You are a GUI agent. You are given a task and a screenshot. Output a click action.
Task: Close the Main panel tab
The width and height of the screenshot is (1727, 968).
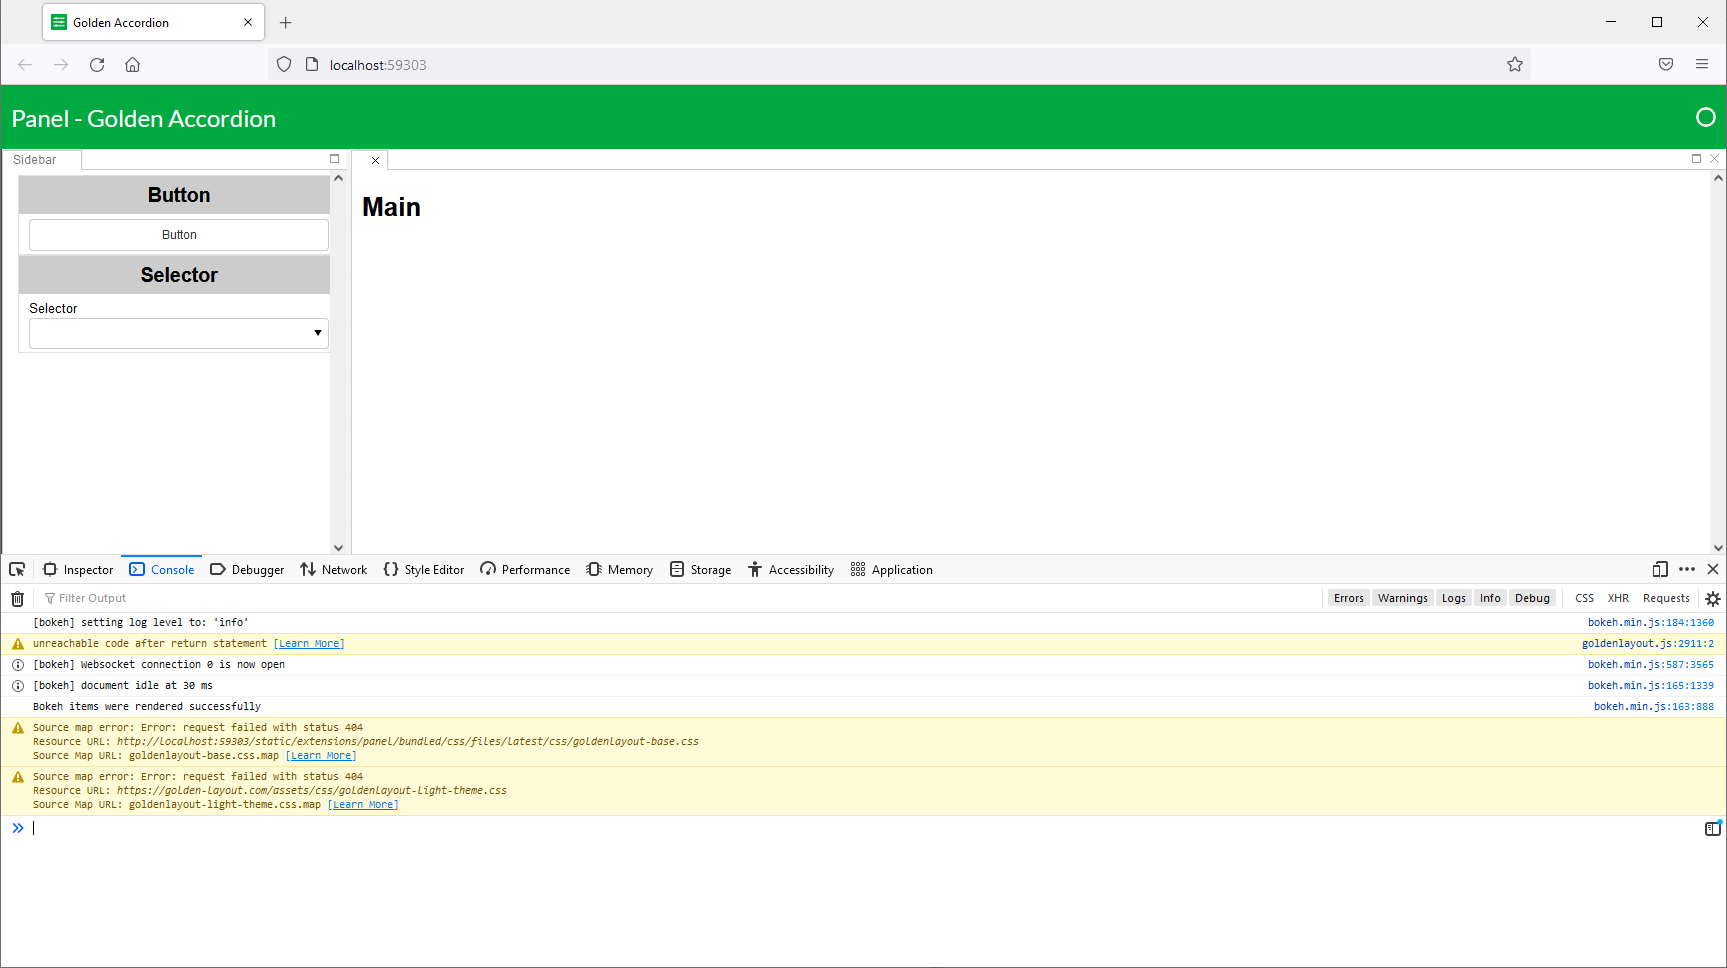(x=376, y=160)
